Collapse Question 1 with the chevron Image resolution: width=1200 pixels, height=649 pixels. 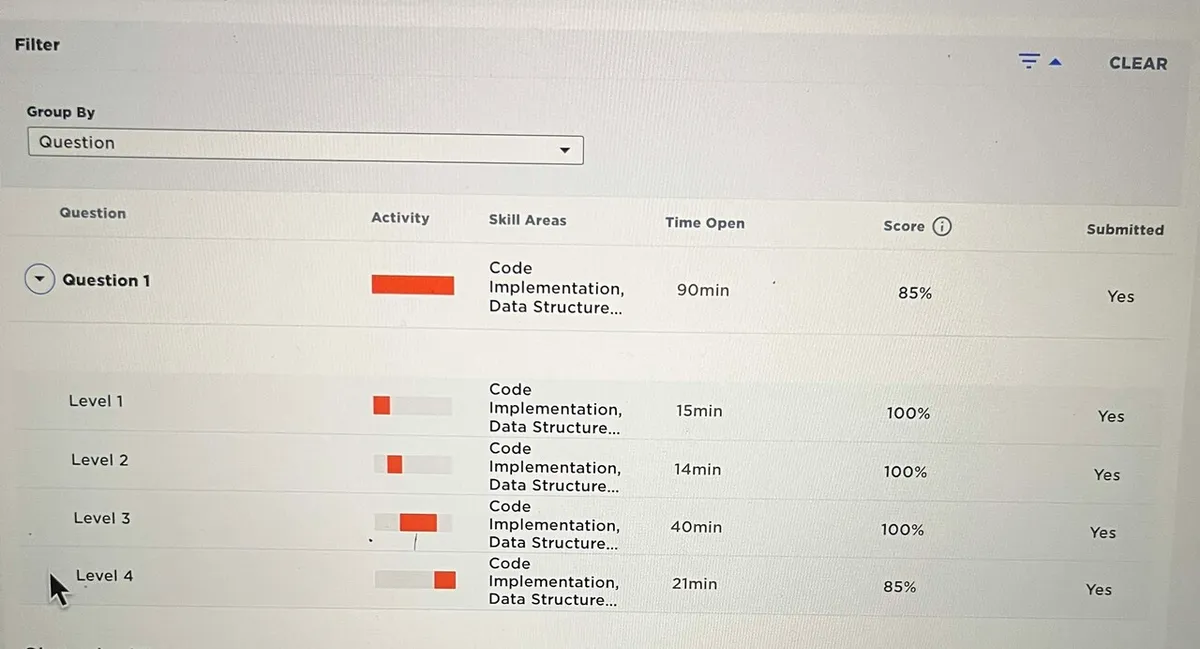pos(39,280)
